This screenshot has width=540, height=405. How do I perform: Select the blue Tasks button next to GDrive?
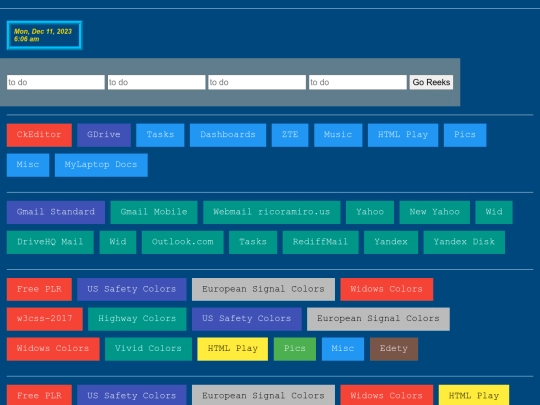[160, 135]
